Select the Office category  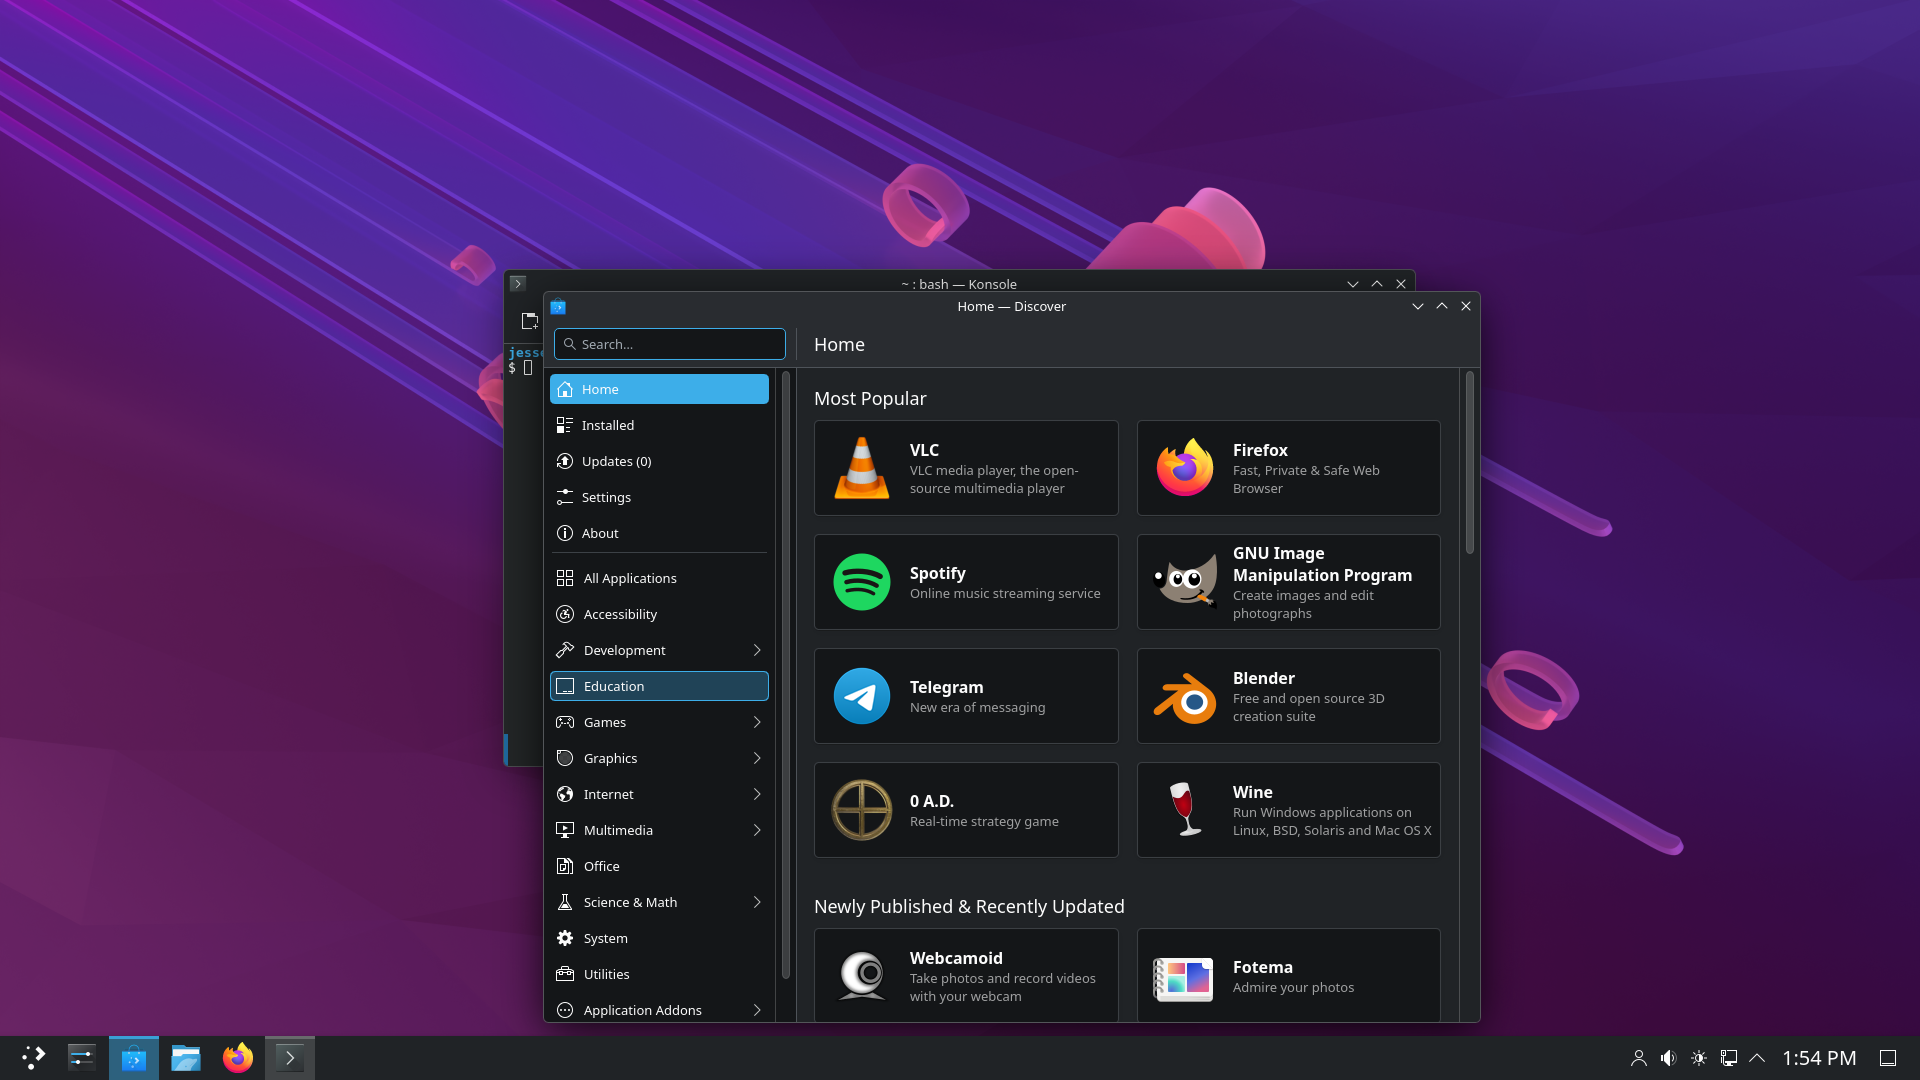pos(659,866)
